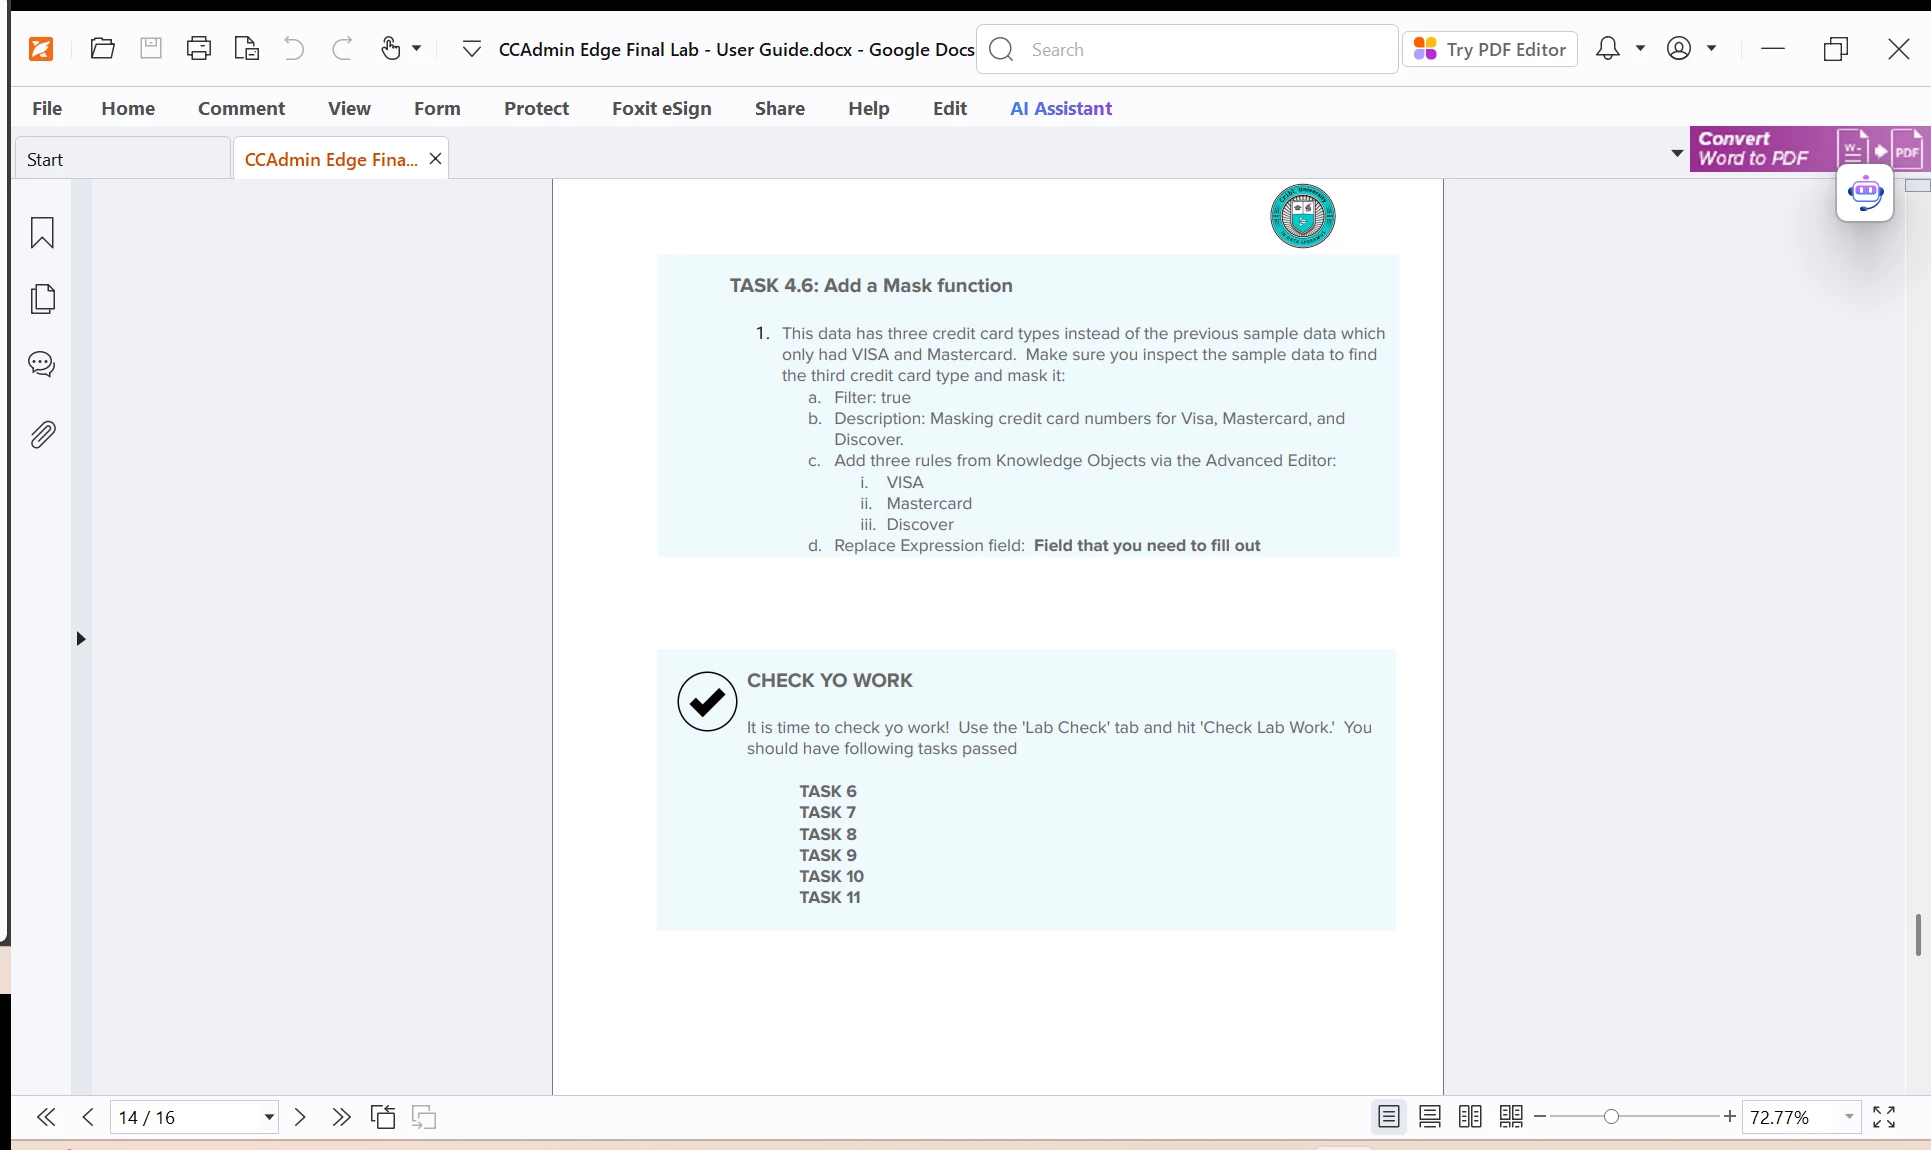Go to the last page arrow
This screenshot has height=1150, width=1931.
341,1117
